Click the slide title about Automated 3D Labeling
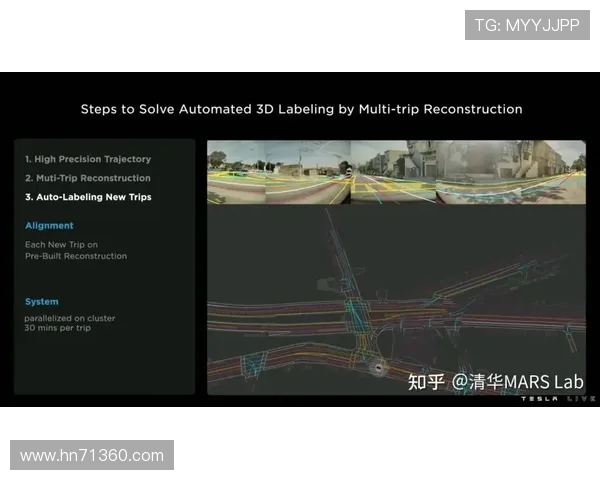The height and width of the screenshot is (480, 600). (x=301, y=108)
